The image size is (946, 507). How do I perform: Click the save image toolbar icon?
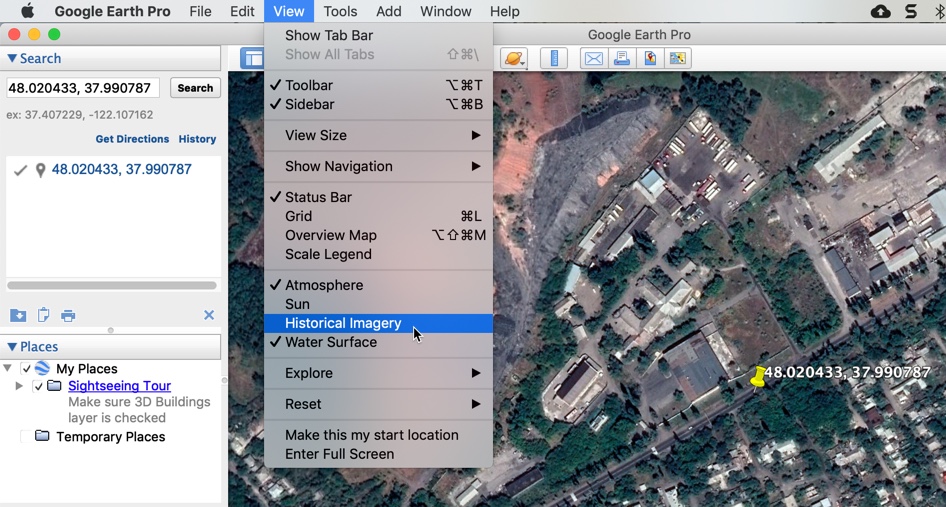pyautogui.click(x=650, y=58)
